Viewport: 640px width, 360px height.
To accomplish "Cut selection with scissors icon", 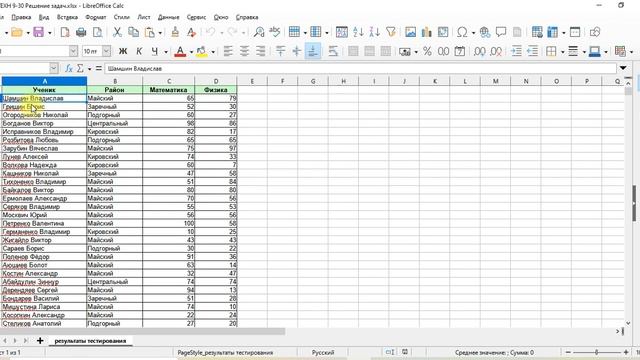I will coord(117,32).
